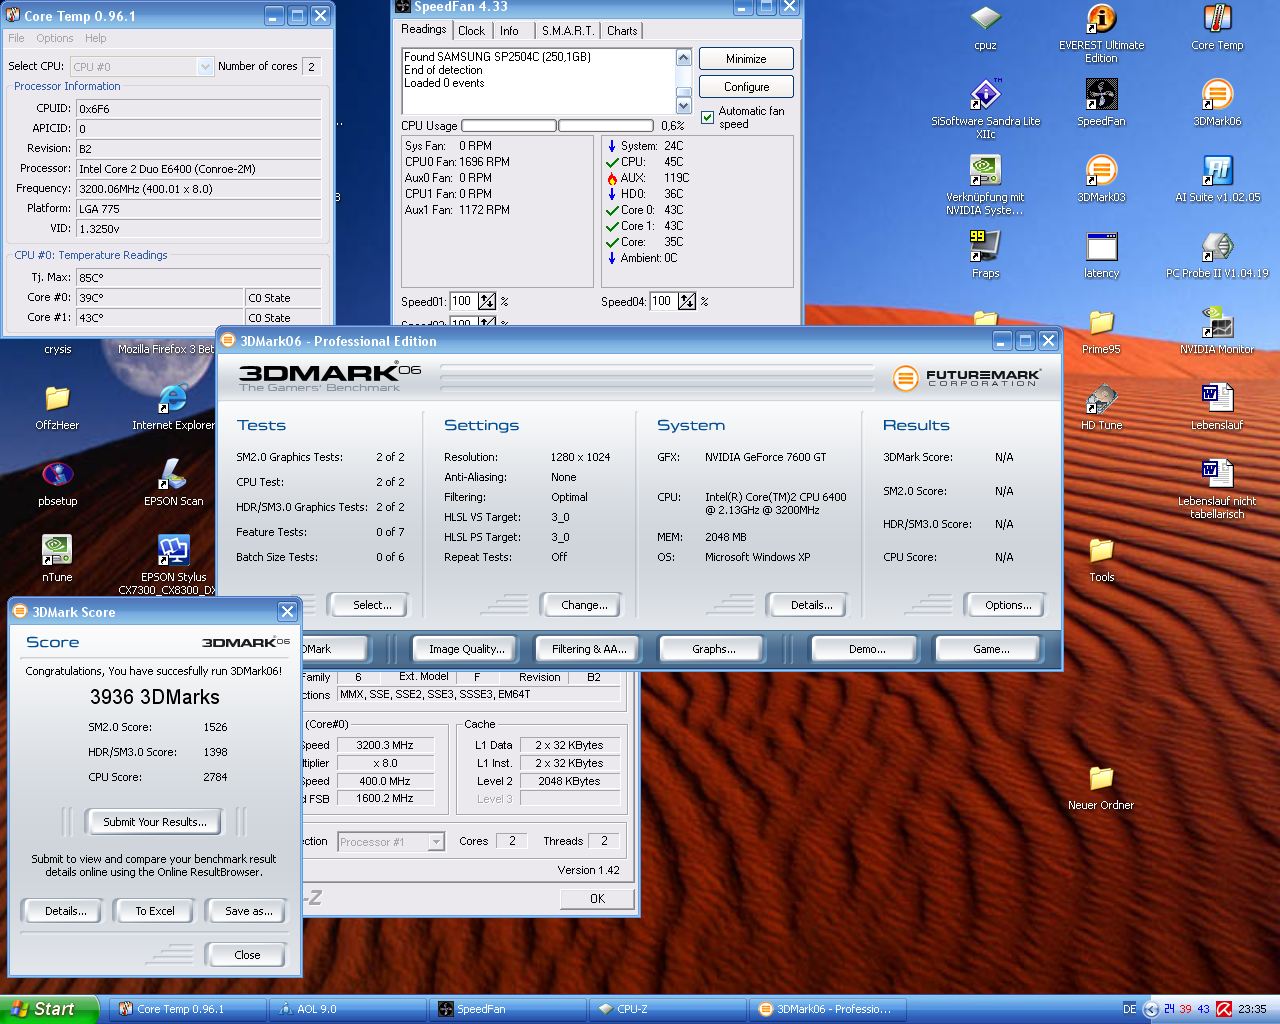Open the cpuz desktop shortcut
The width and height of the screenshot is (1280, 1024).
pyautogui.click(x=985, y=27)
